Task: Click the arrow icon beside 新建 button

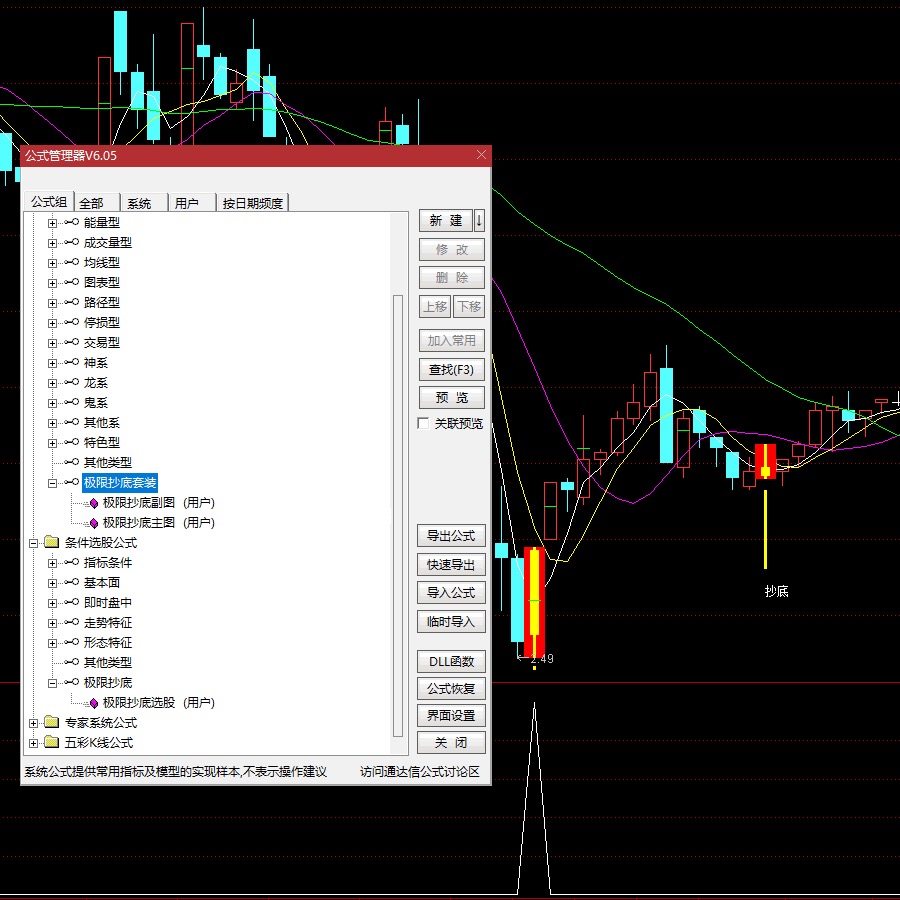Action: [479, 221]
